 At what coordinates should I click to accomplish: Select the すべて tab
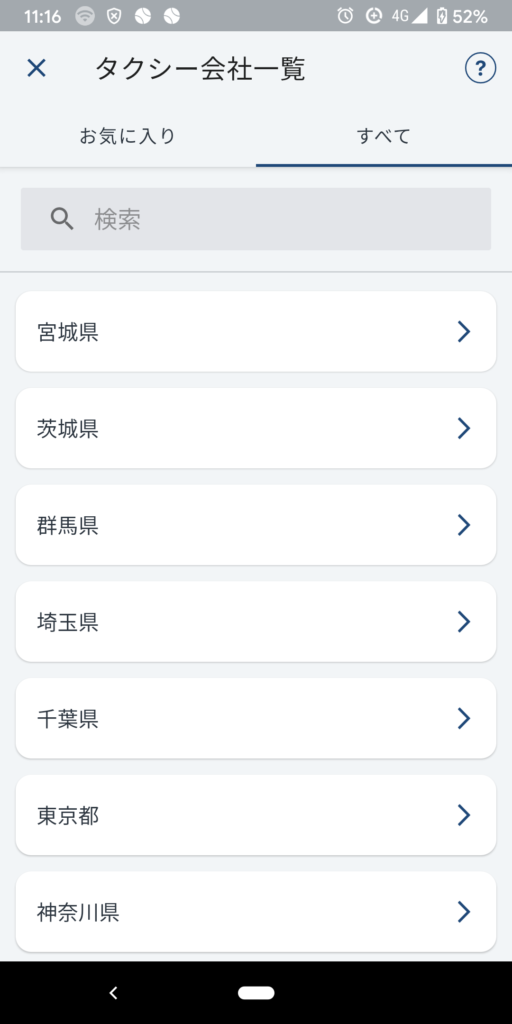click(x=384, y=136)
